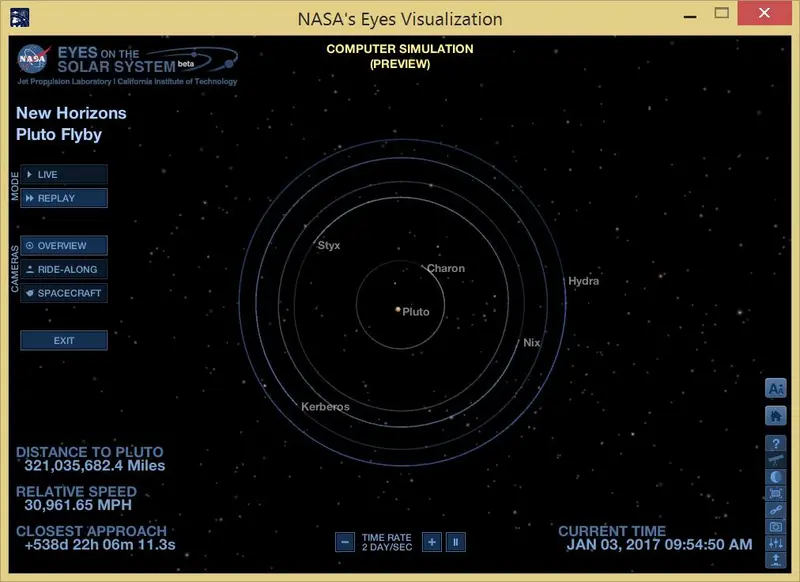This screenshot has width=800, height=582.
Task: Click the distance to Pluto value
Action: tap(95, 466)
